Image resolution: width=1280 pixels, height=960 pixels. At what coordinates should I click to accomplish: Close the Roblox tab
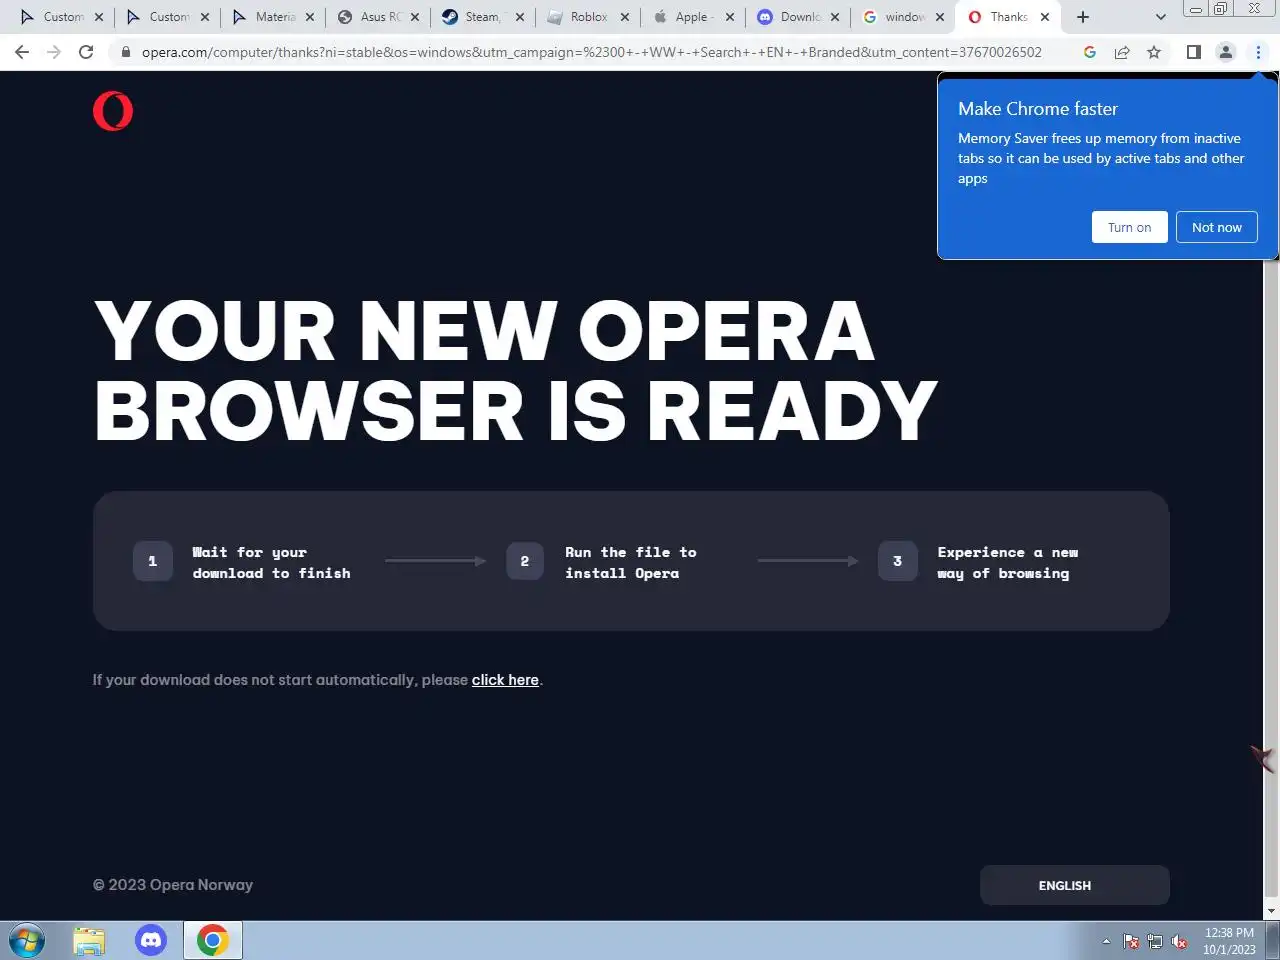click(x=625, y=17)
